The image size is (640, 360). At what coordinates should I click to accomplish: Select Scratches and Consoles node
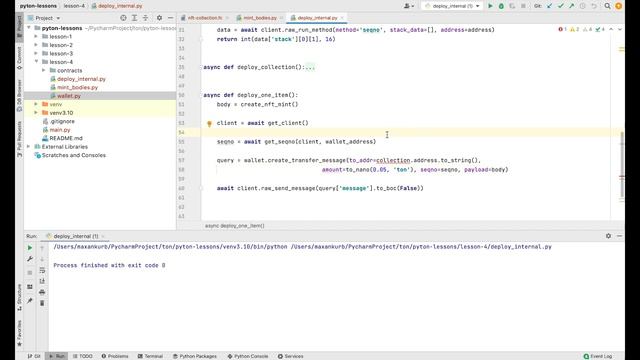coord(73,155)
